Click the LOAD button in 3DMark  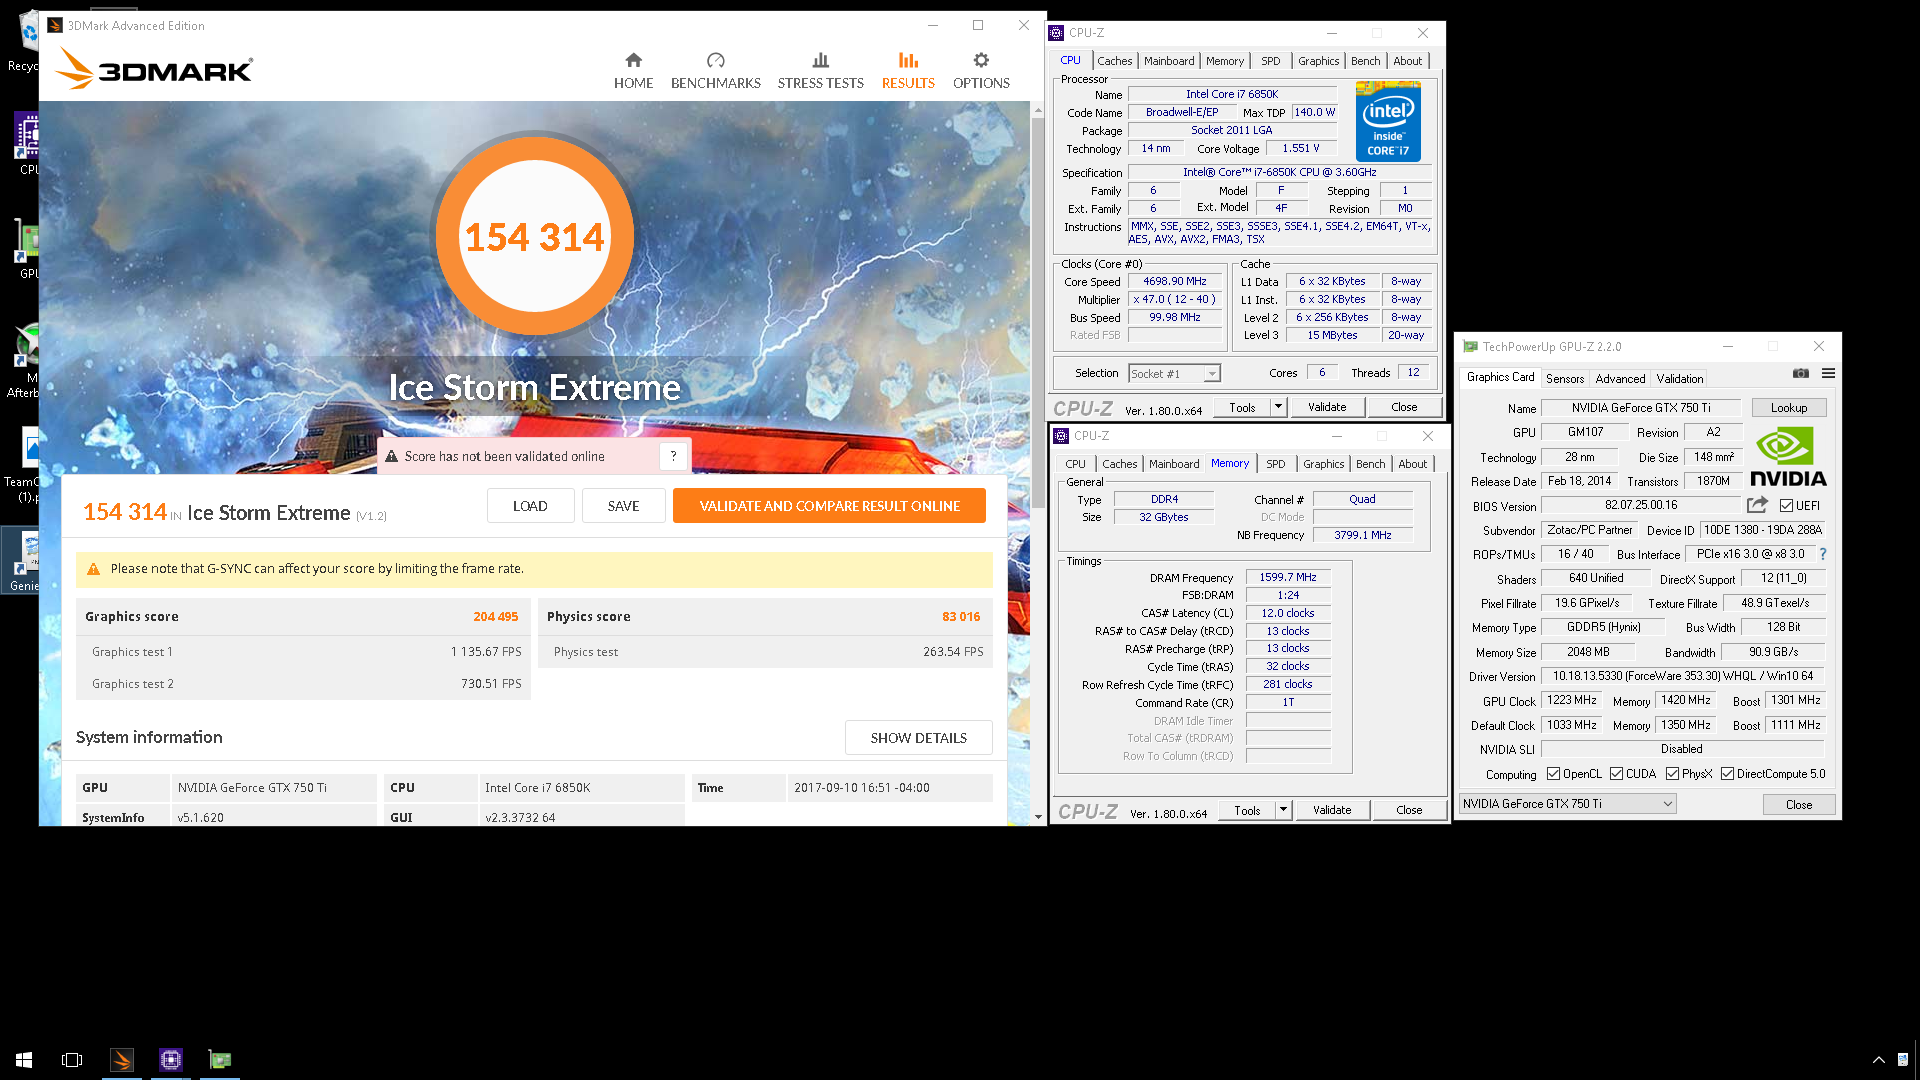tap(530, 506)
